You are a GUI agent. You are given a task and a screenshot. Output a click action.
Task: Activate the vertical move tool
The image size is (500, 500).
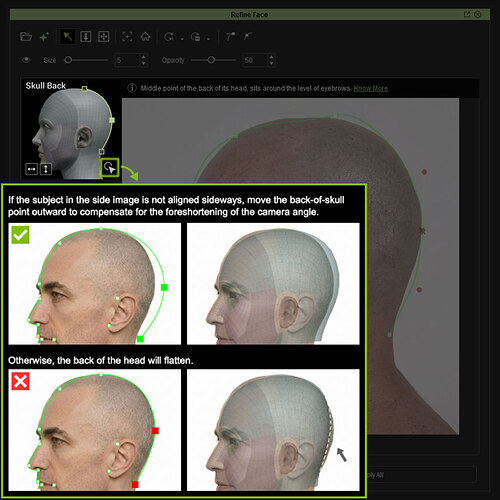[86, 36]
